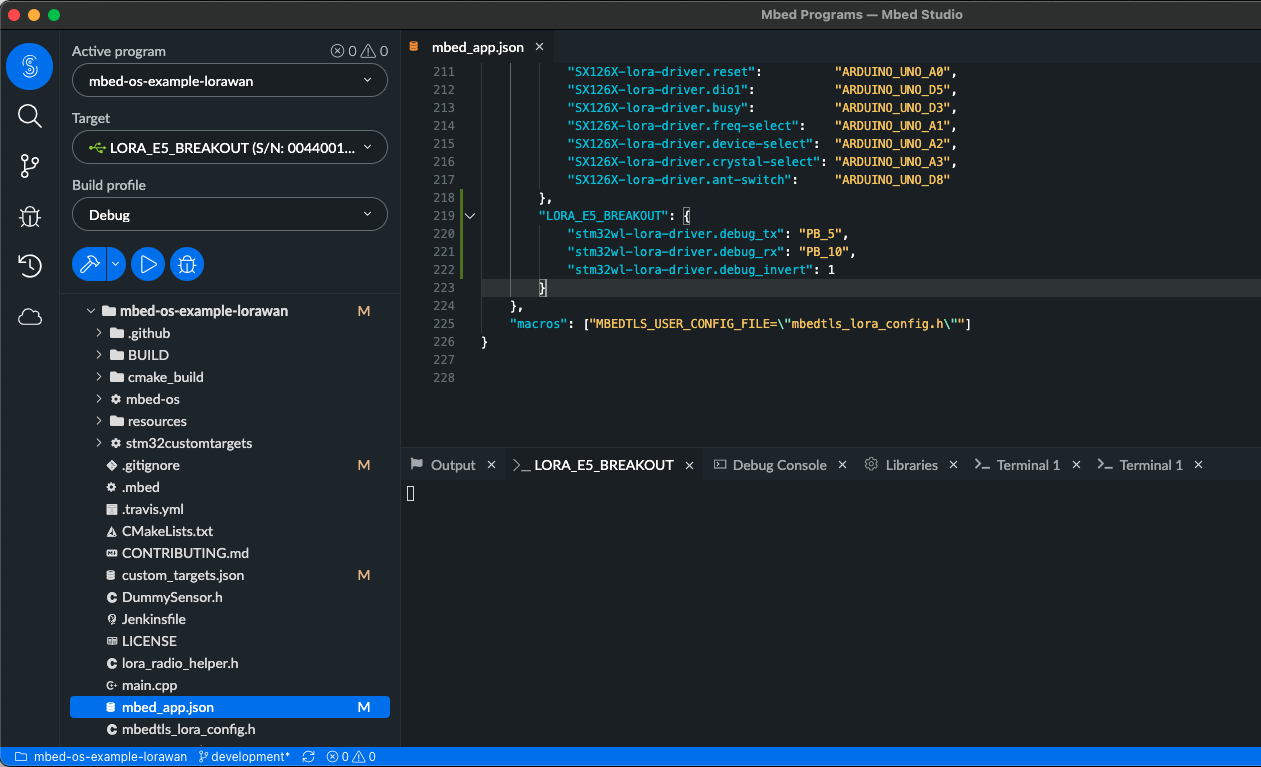This screenshot has height=767, width=1261.
Task: Open the Build profile Debug dropdown
Action: click(229, 215)
